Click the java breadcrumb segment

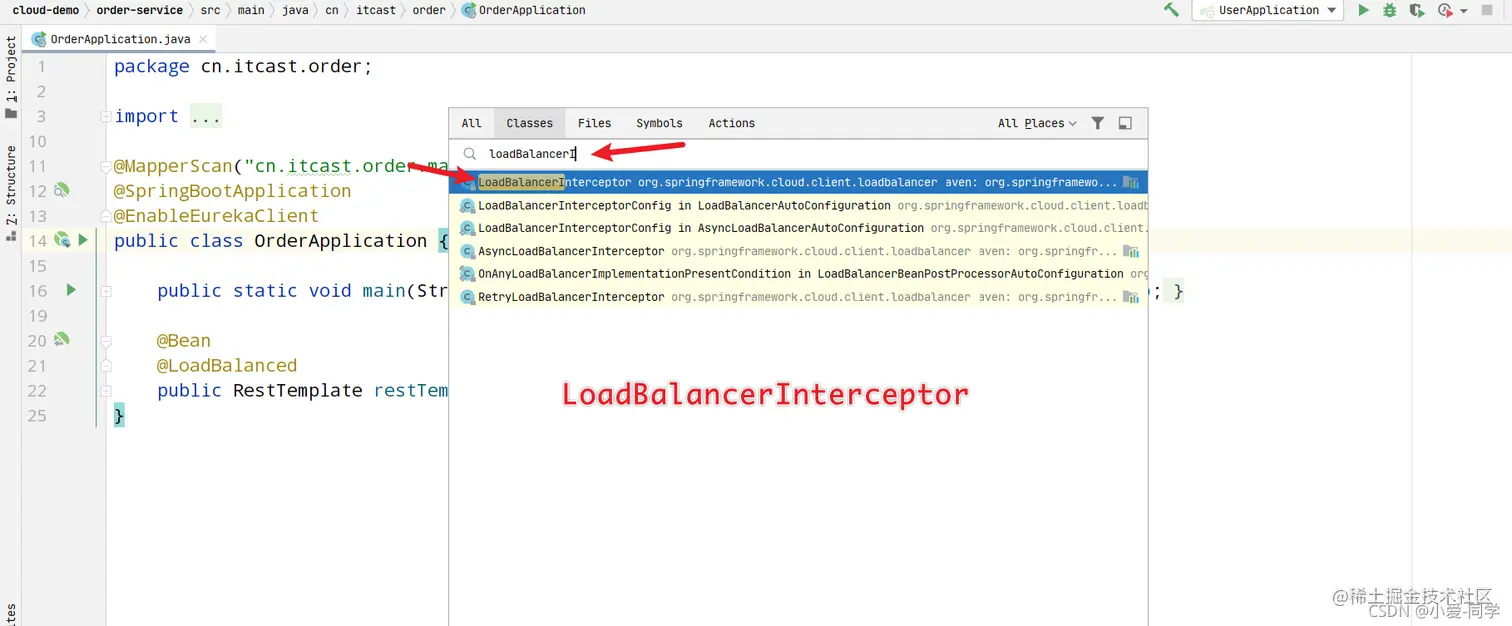pos(295,10)
